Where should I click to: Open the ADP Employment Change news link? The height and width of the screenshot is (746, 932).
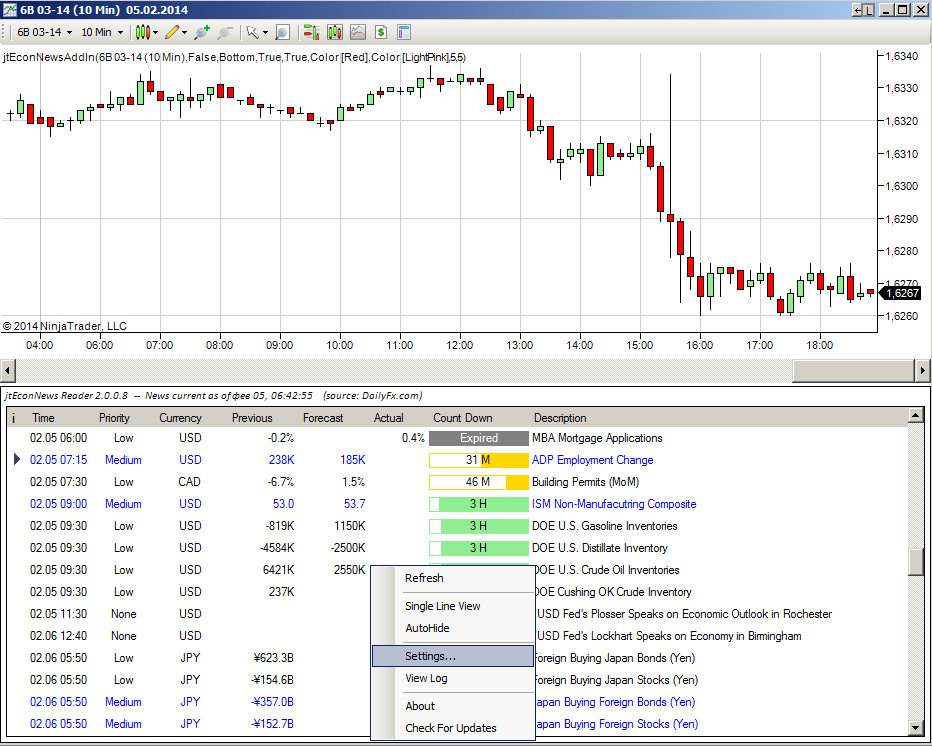(592, 460)
